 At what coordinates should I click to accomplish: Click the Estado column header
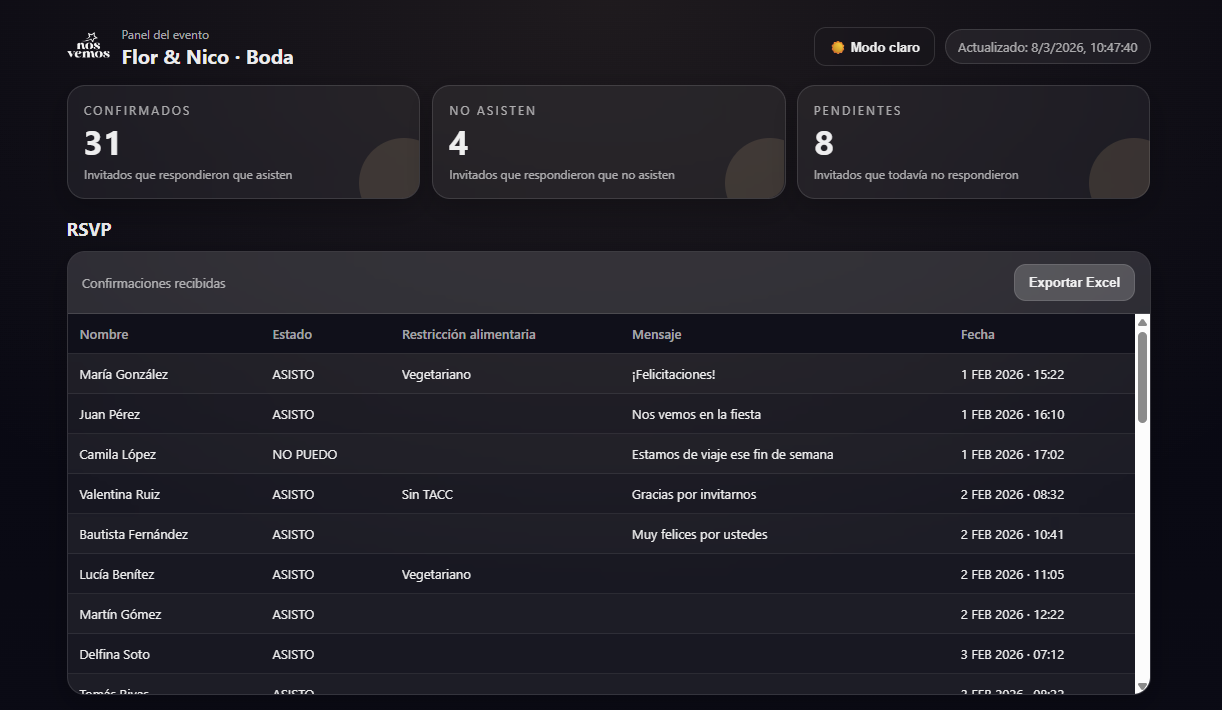[x=292, y=334]
